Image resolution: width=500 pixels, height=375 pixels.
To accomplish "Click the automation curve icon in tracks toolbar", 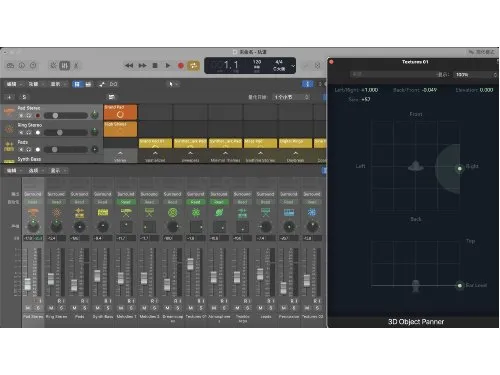I will [102, 84].
